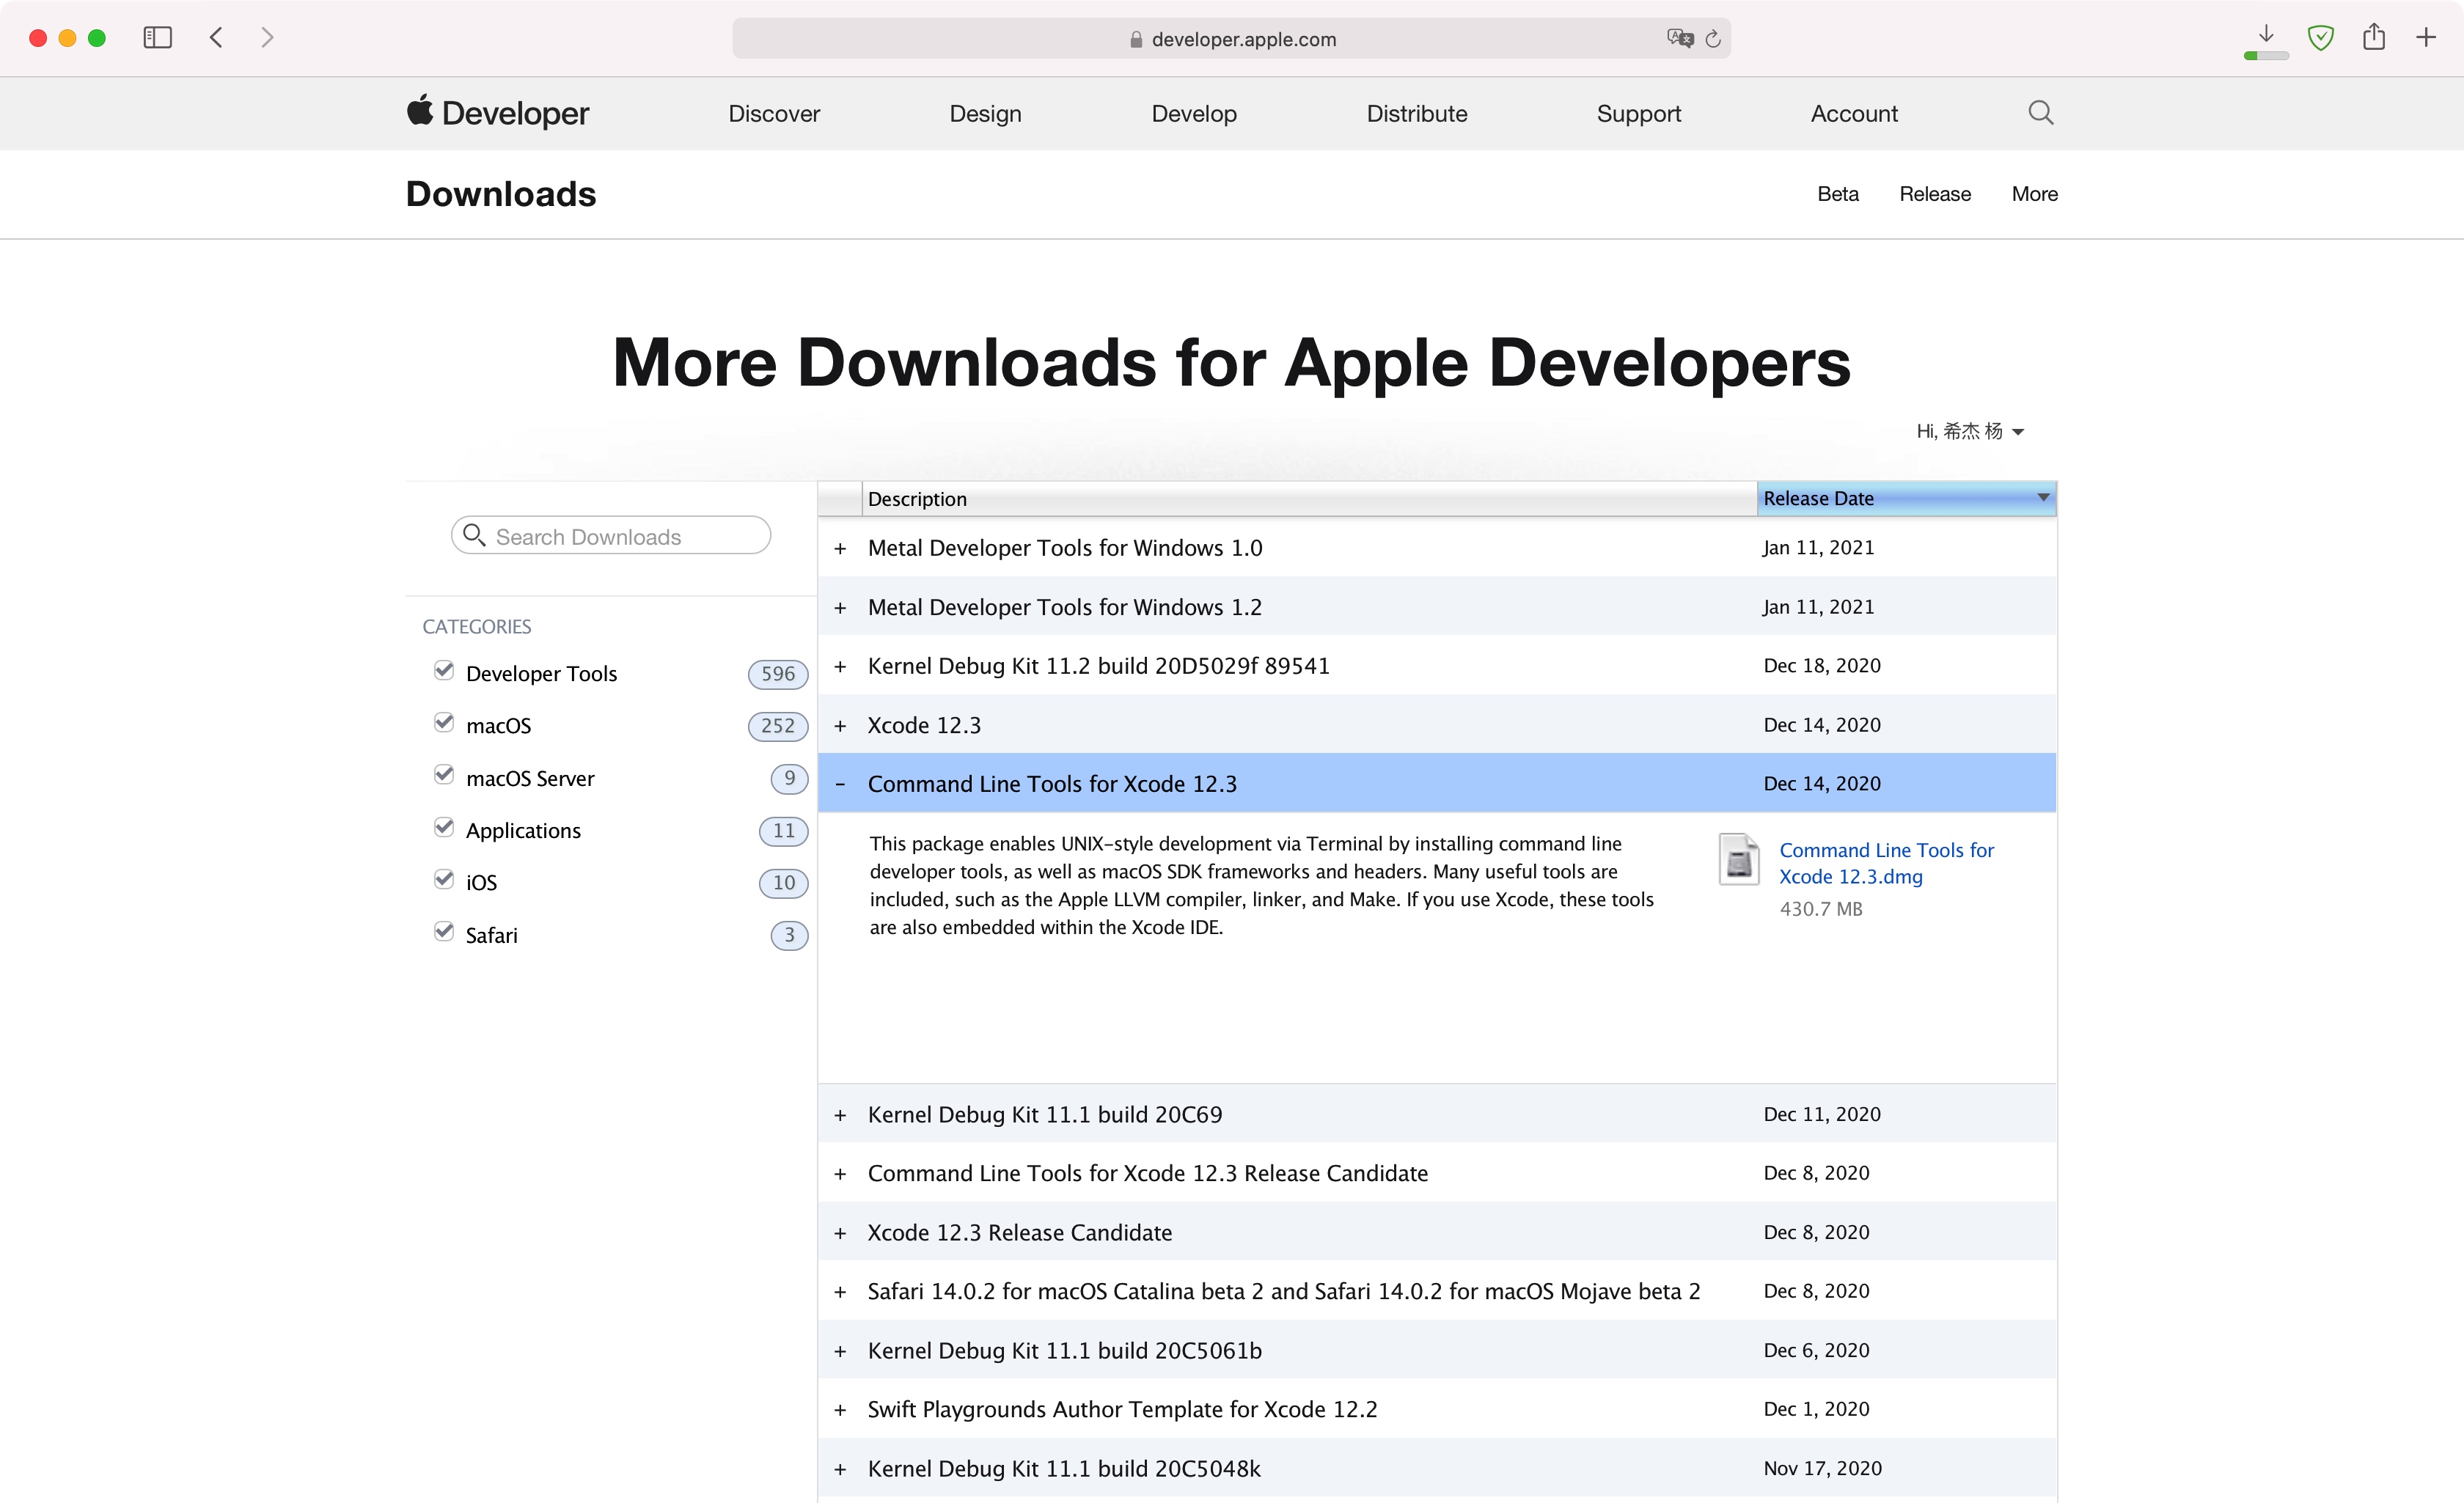Go back with the back arrow
Viewport: 2464px width, 1503px height.
[216, 38]
